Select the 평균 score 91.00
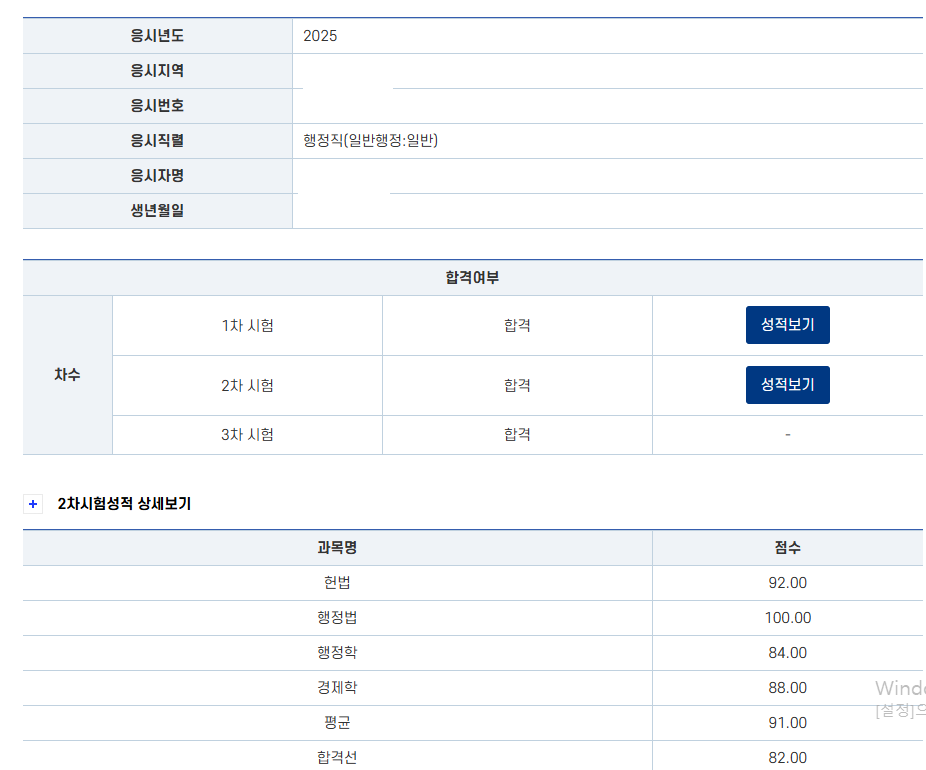 click(x=788, y=722)
